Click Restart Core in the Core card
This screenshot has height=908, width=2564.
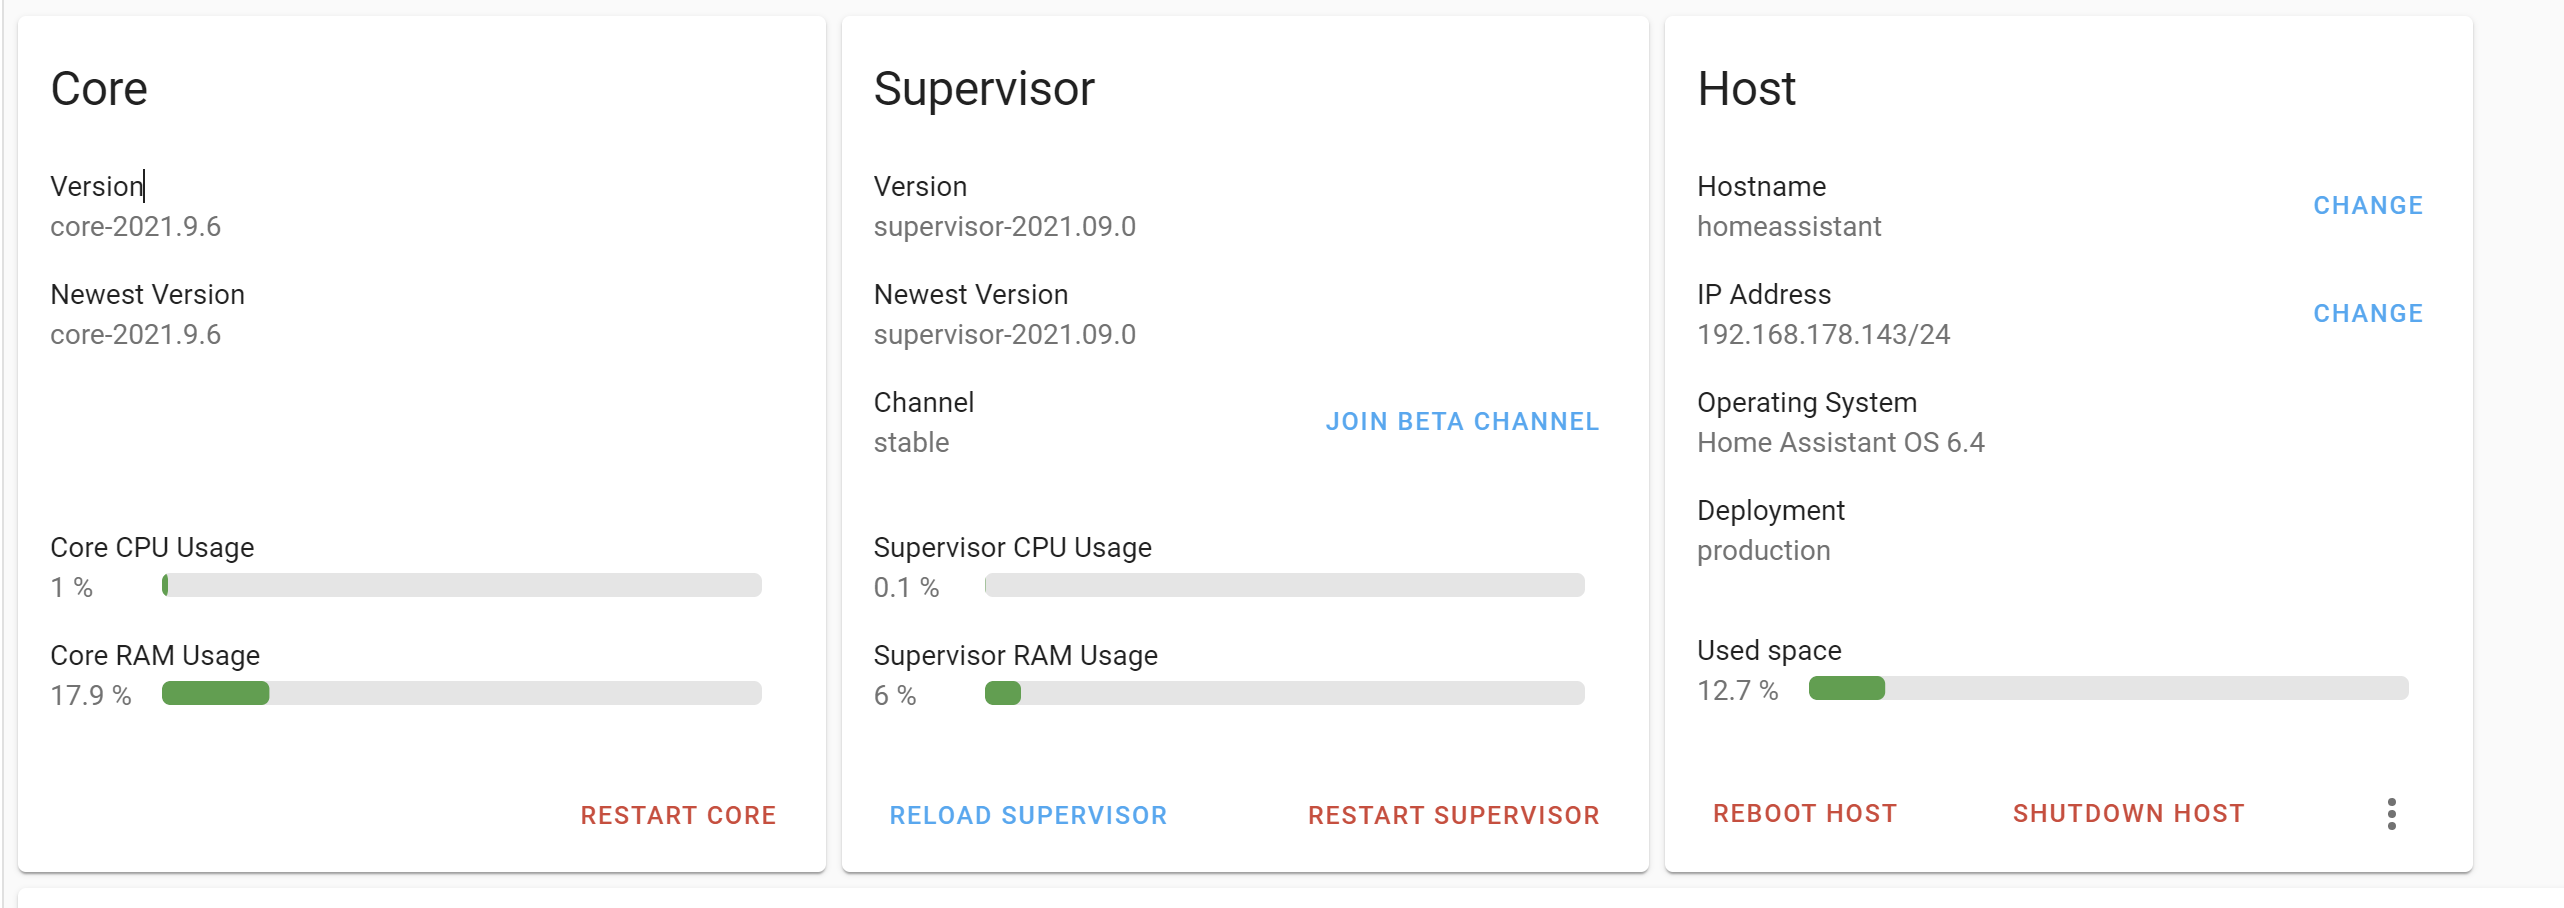point(678,815)
